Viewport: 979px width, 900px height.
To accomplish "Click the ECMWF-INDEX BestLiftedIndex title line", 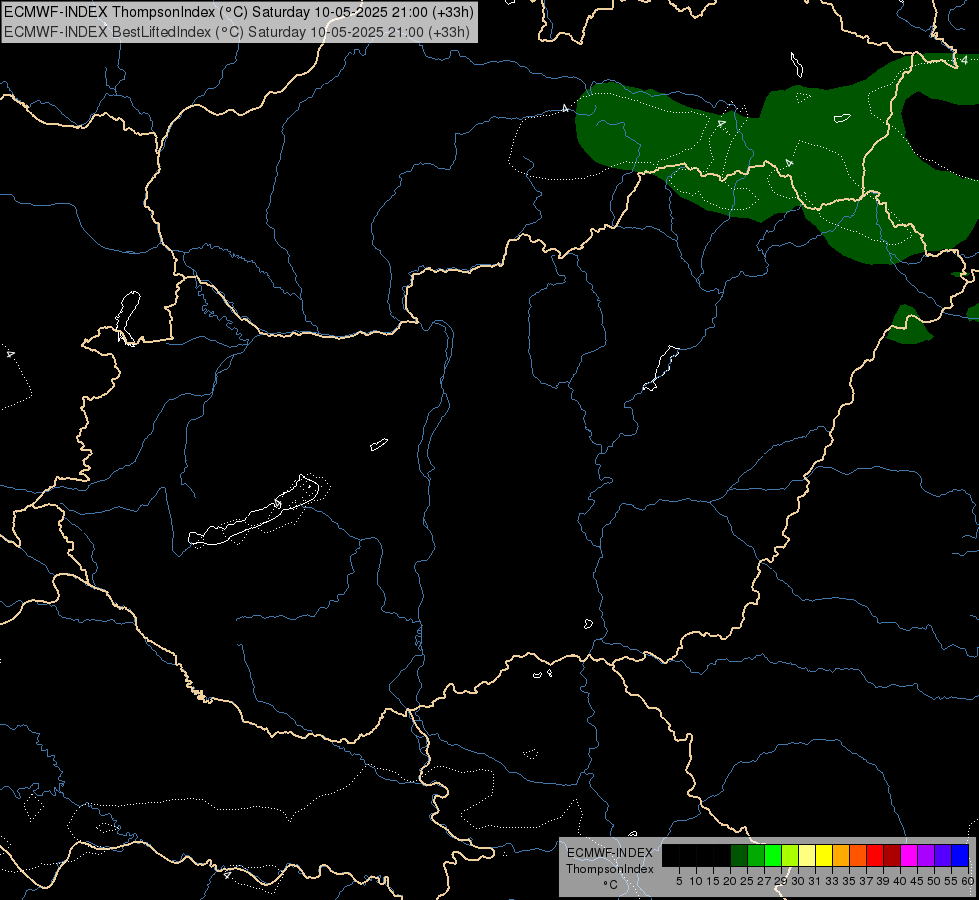I will tap(237, 32).
